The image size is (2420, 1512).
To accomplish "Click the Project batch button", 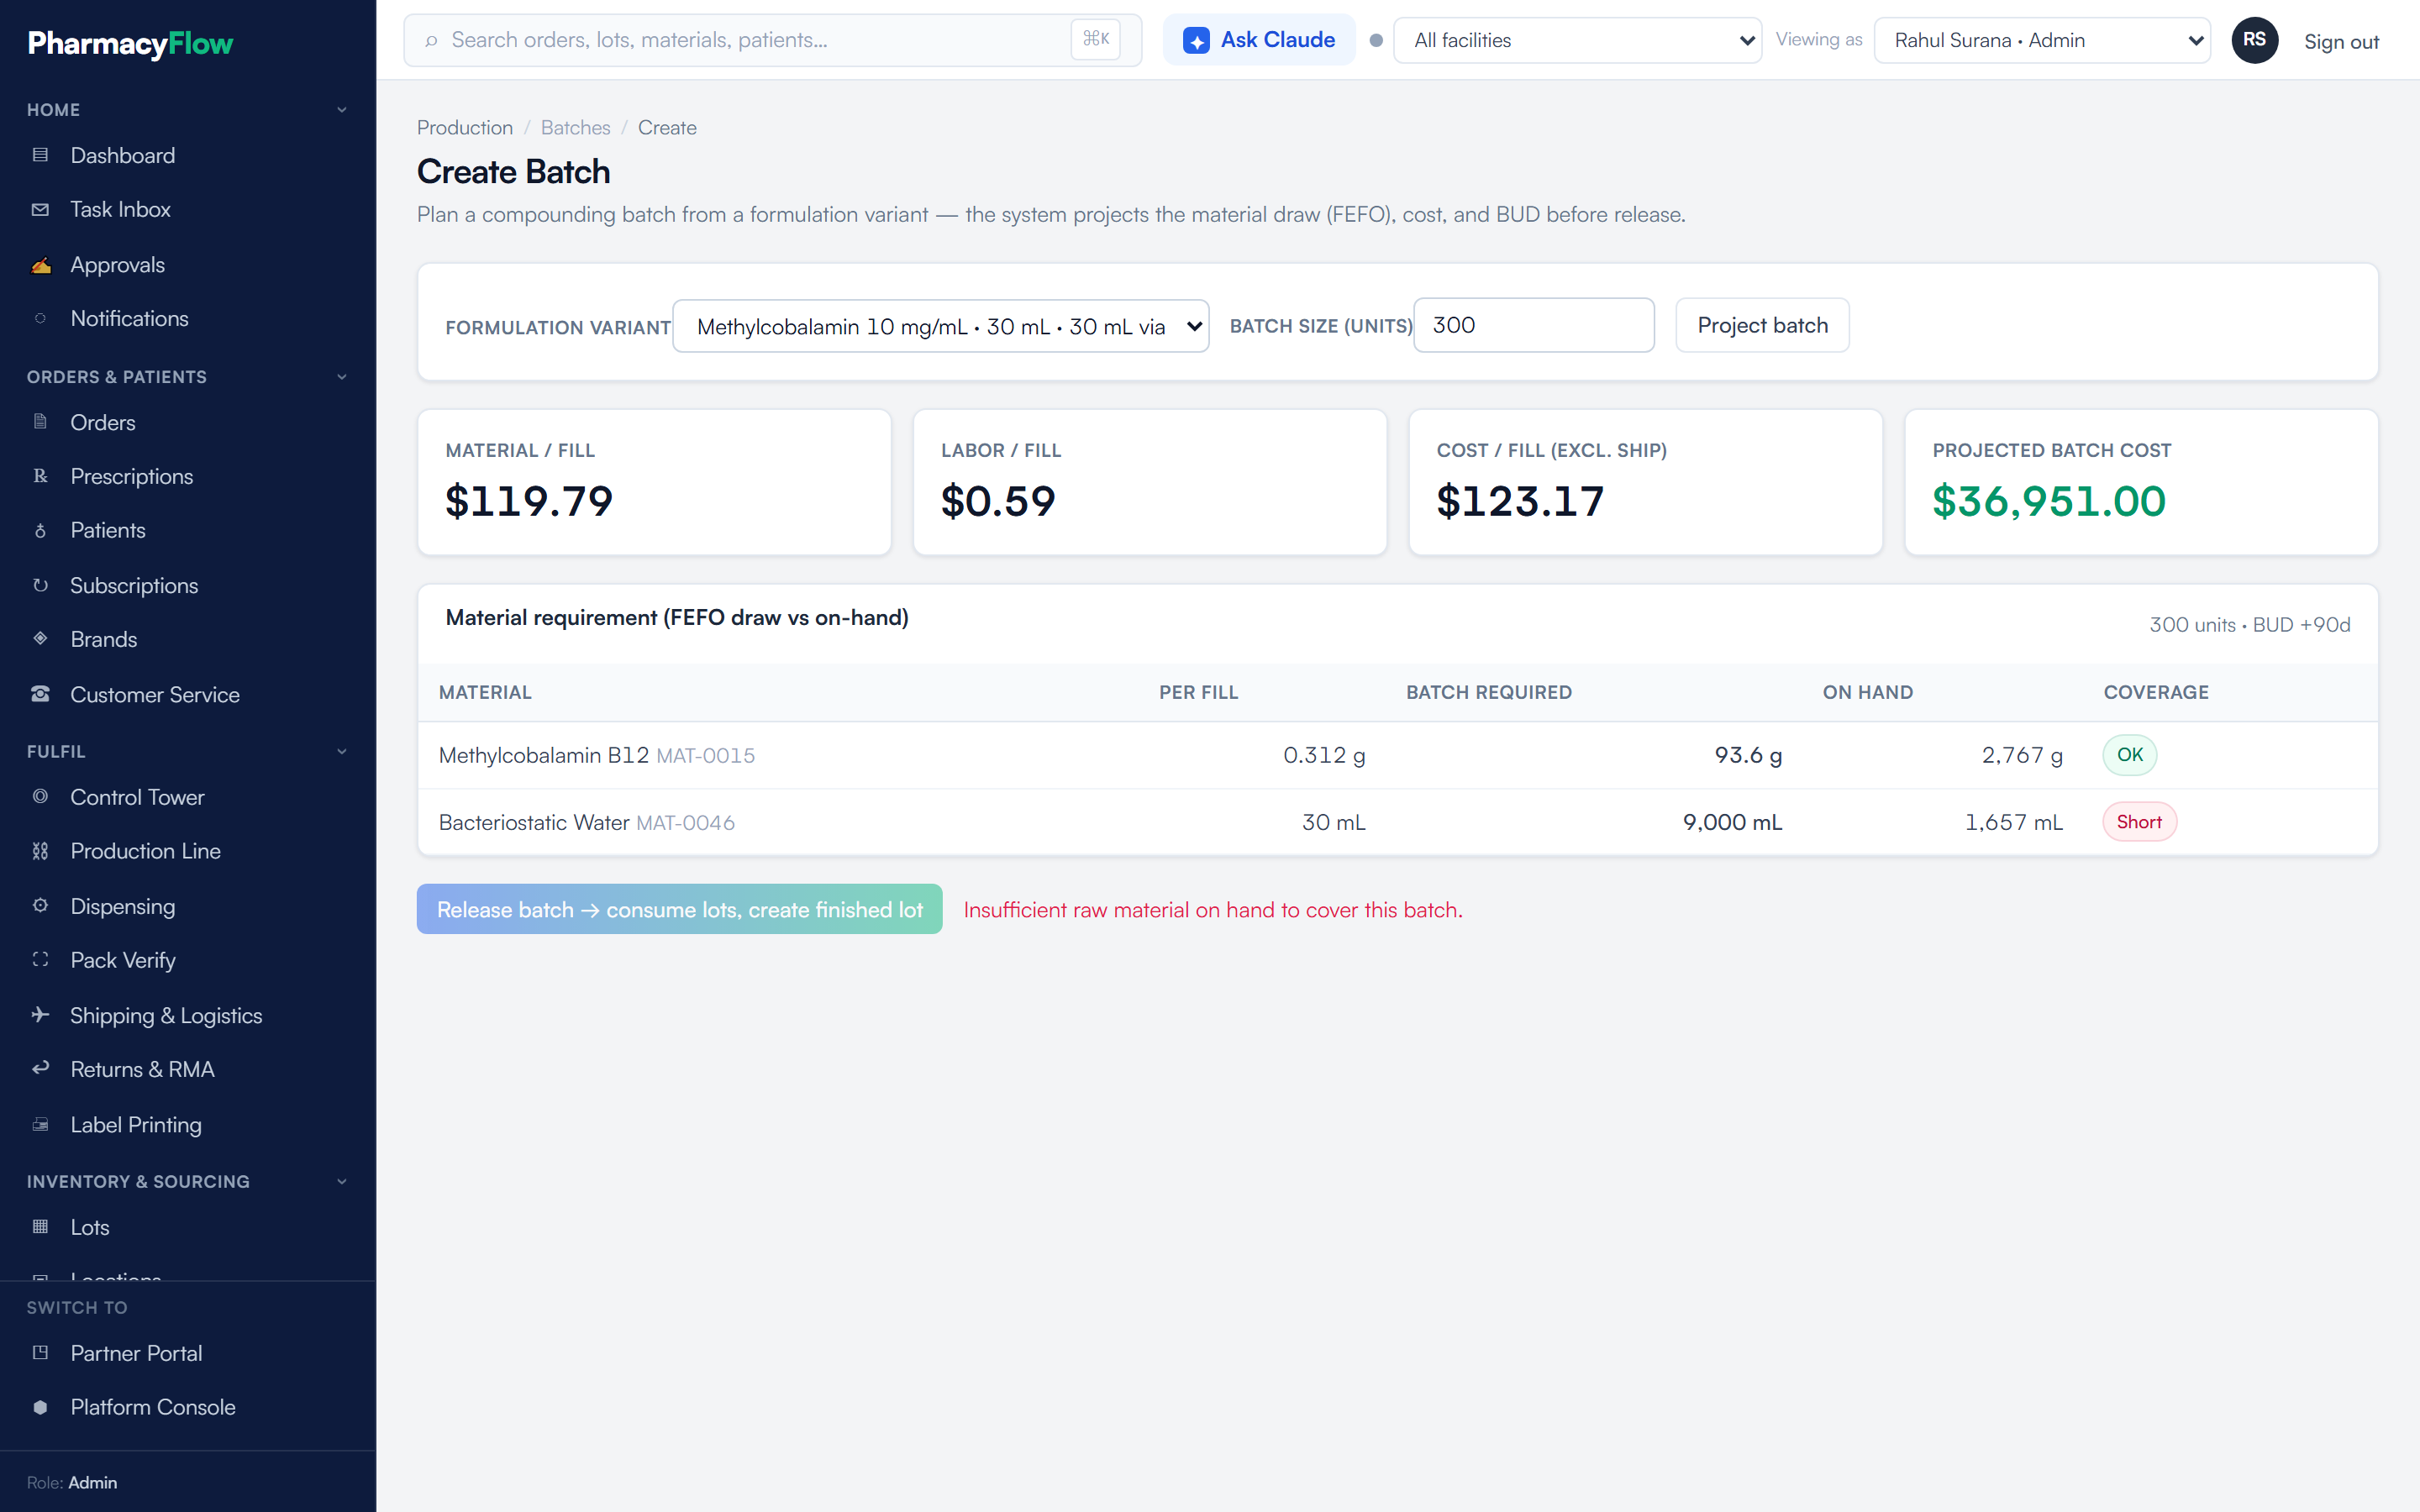I will [1762, 325].
